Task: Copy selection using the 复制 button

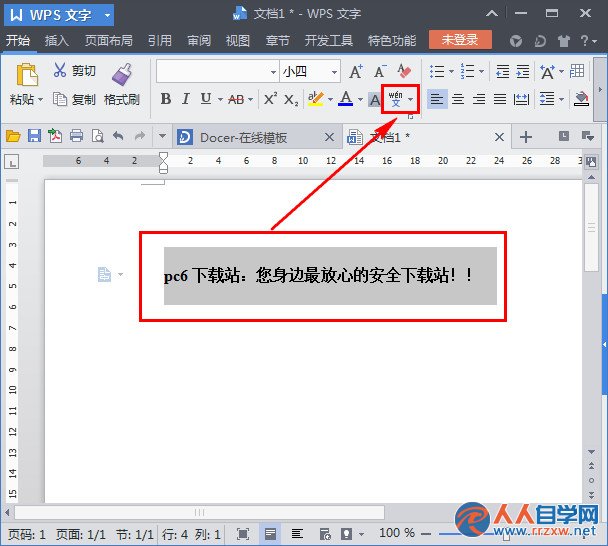Action: 74,100
